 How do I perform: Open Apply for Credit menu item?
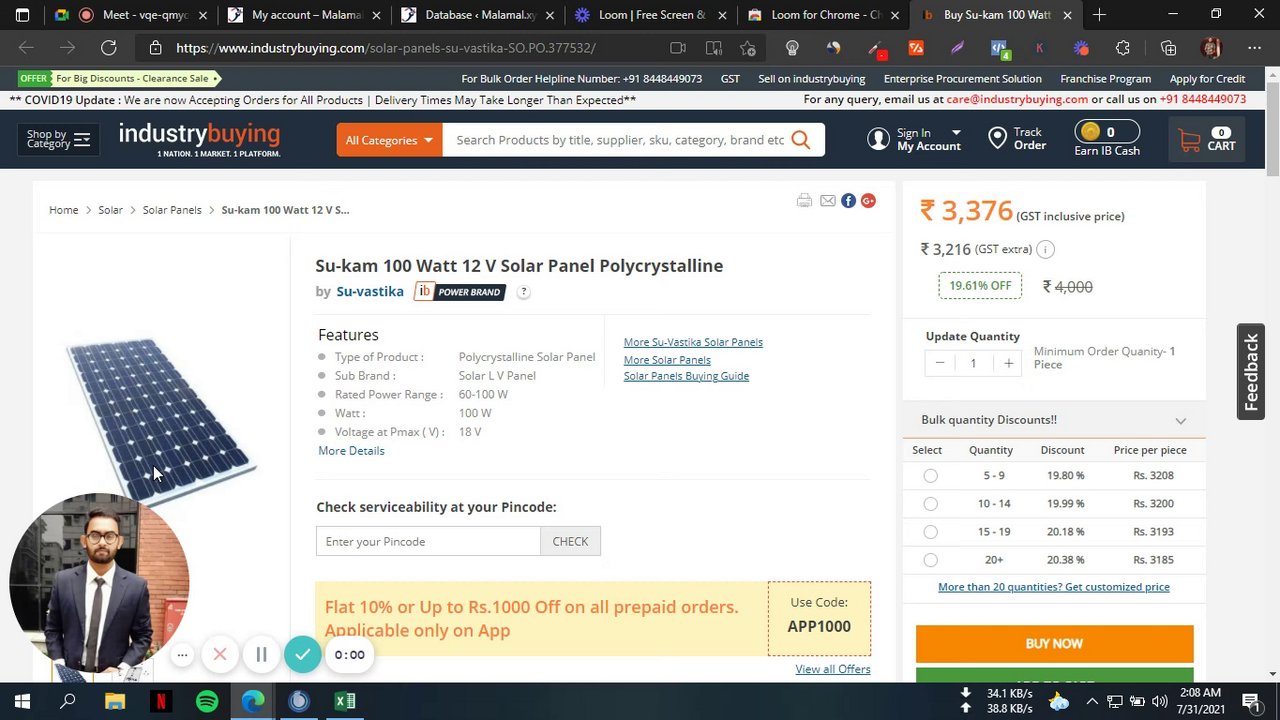tap(1208, 78)
